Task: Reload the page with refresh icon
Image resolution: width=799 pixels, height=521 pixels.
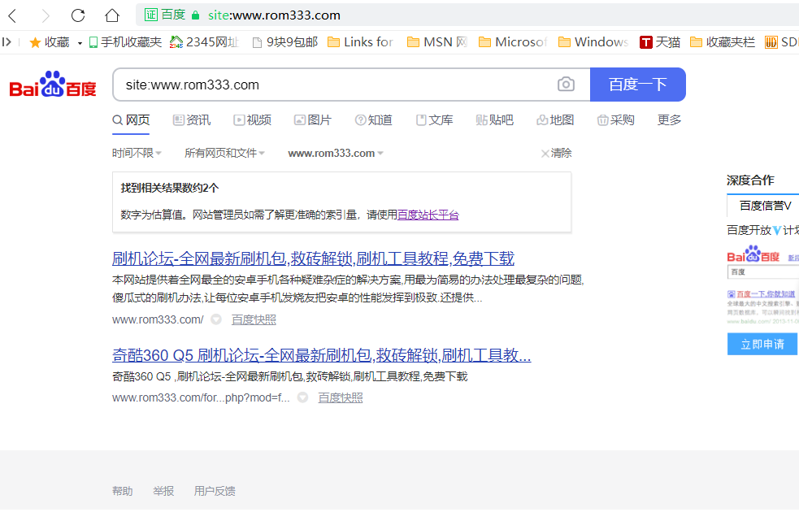Action: pos(78,15)
